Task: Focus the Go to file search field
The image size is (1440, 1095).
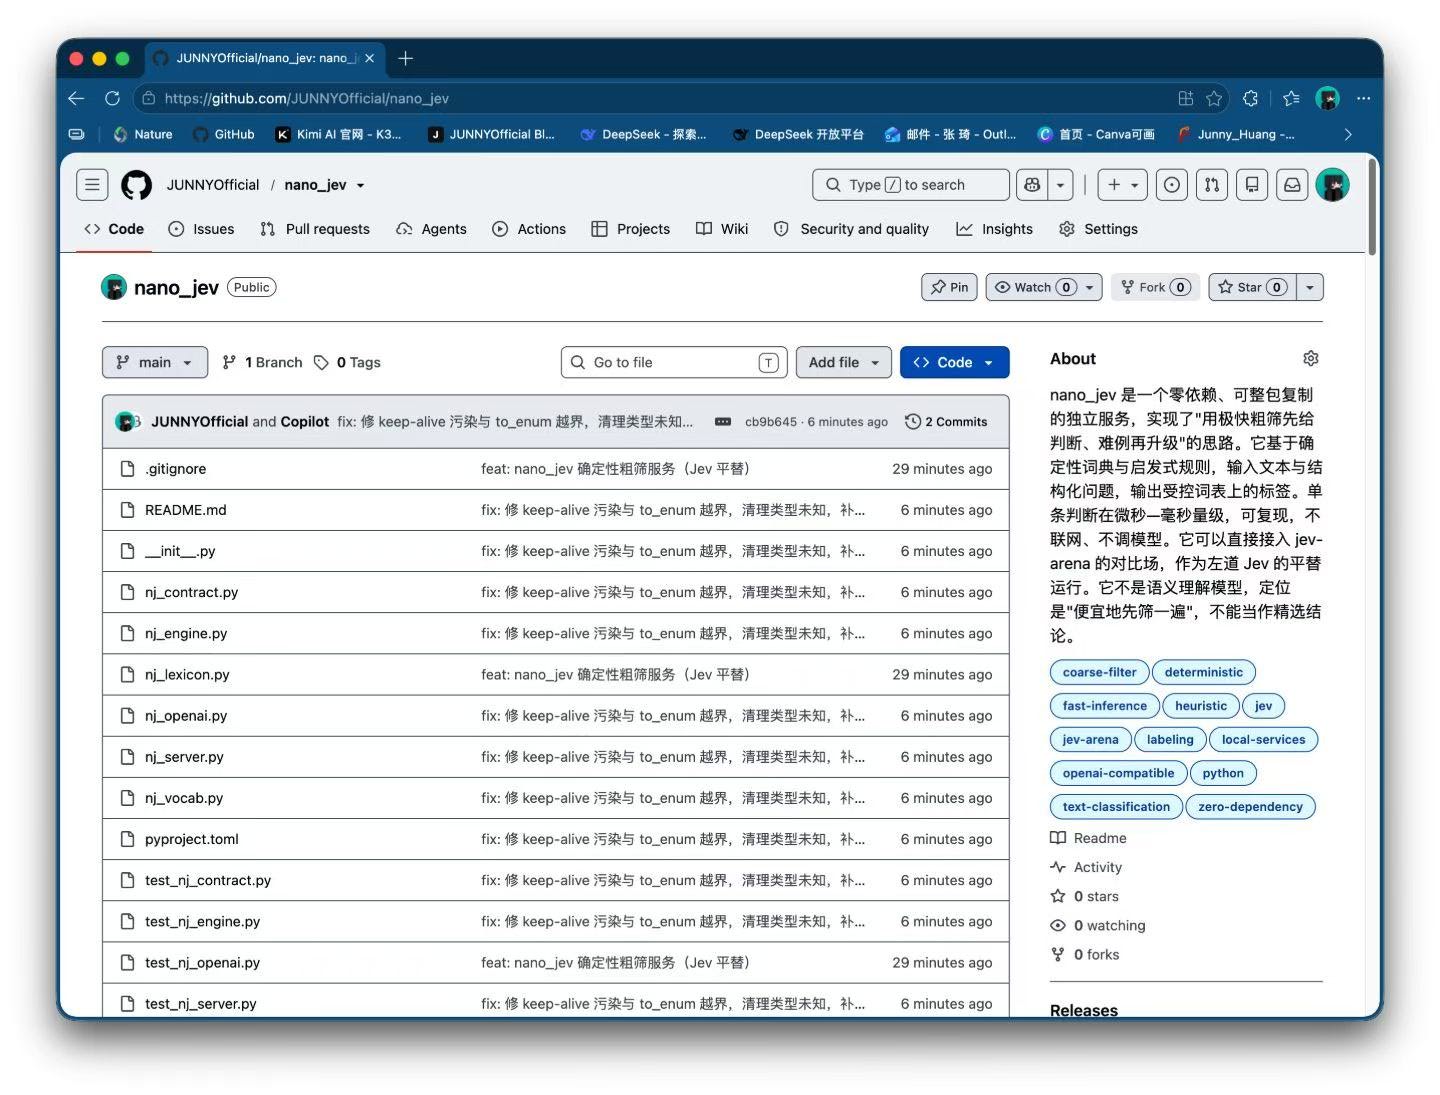Action: [x=674, y=362]
